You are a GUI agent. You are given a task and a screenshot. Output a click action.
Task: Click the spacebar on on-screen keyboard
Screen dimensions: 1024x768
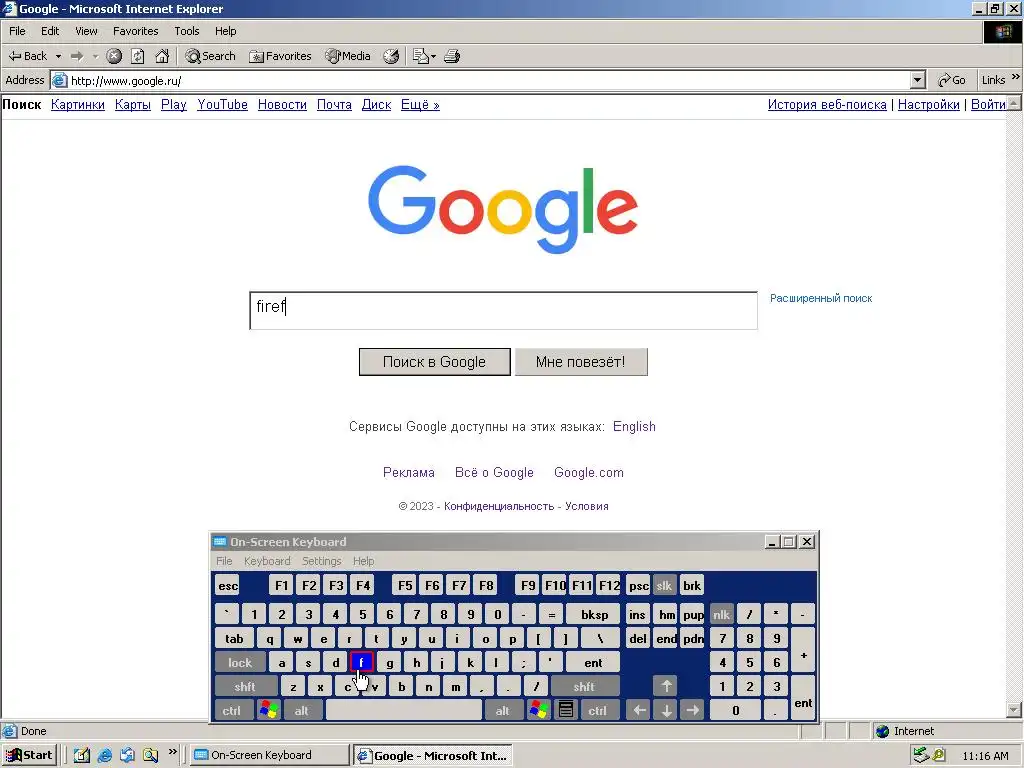pyautogui.click(x=404, y=711)
